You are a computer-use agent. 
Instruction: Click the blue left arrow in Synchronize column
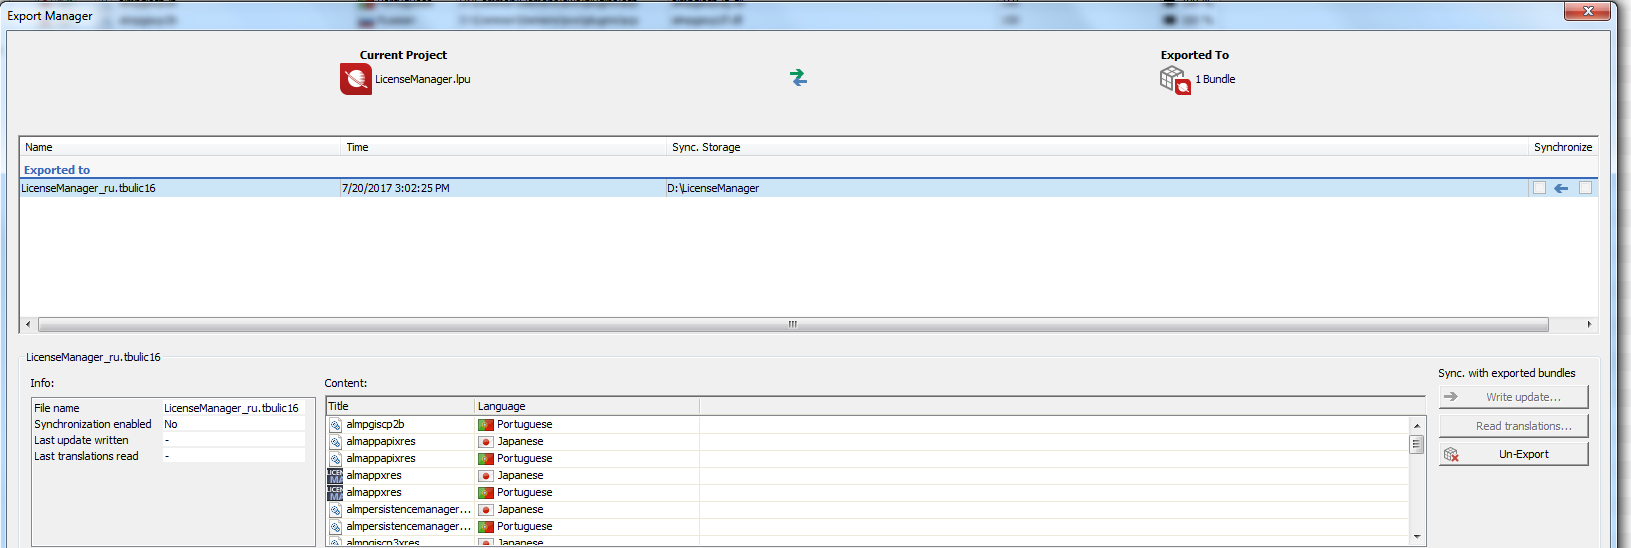[x=1561, y=188]
